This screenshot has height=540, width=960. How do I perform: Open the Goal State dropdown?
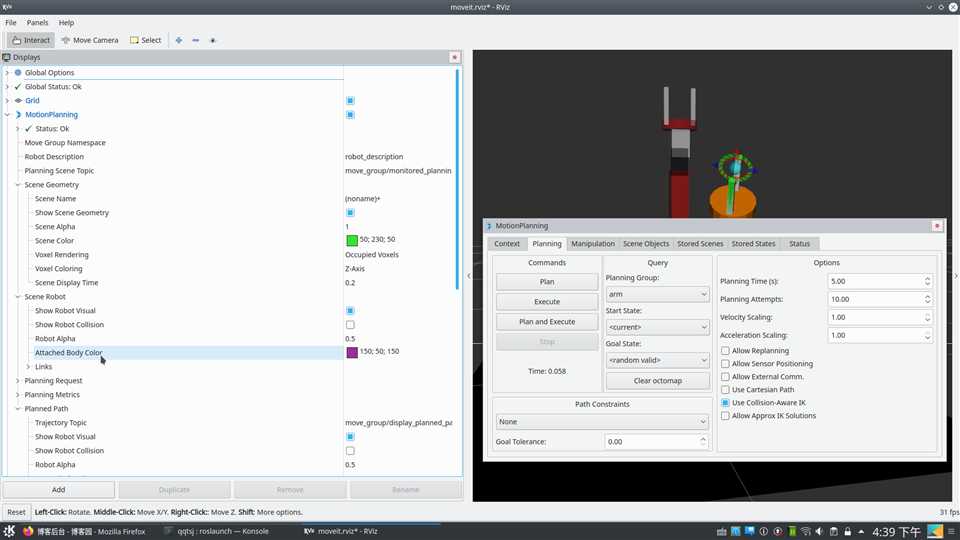pyautogui.click(x=658, y=360)
